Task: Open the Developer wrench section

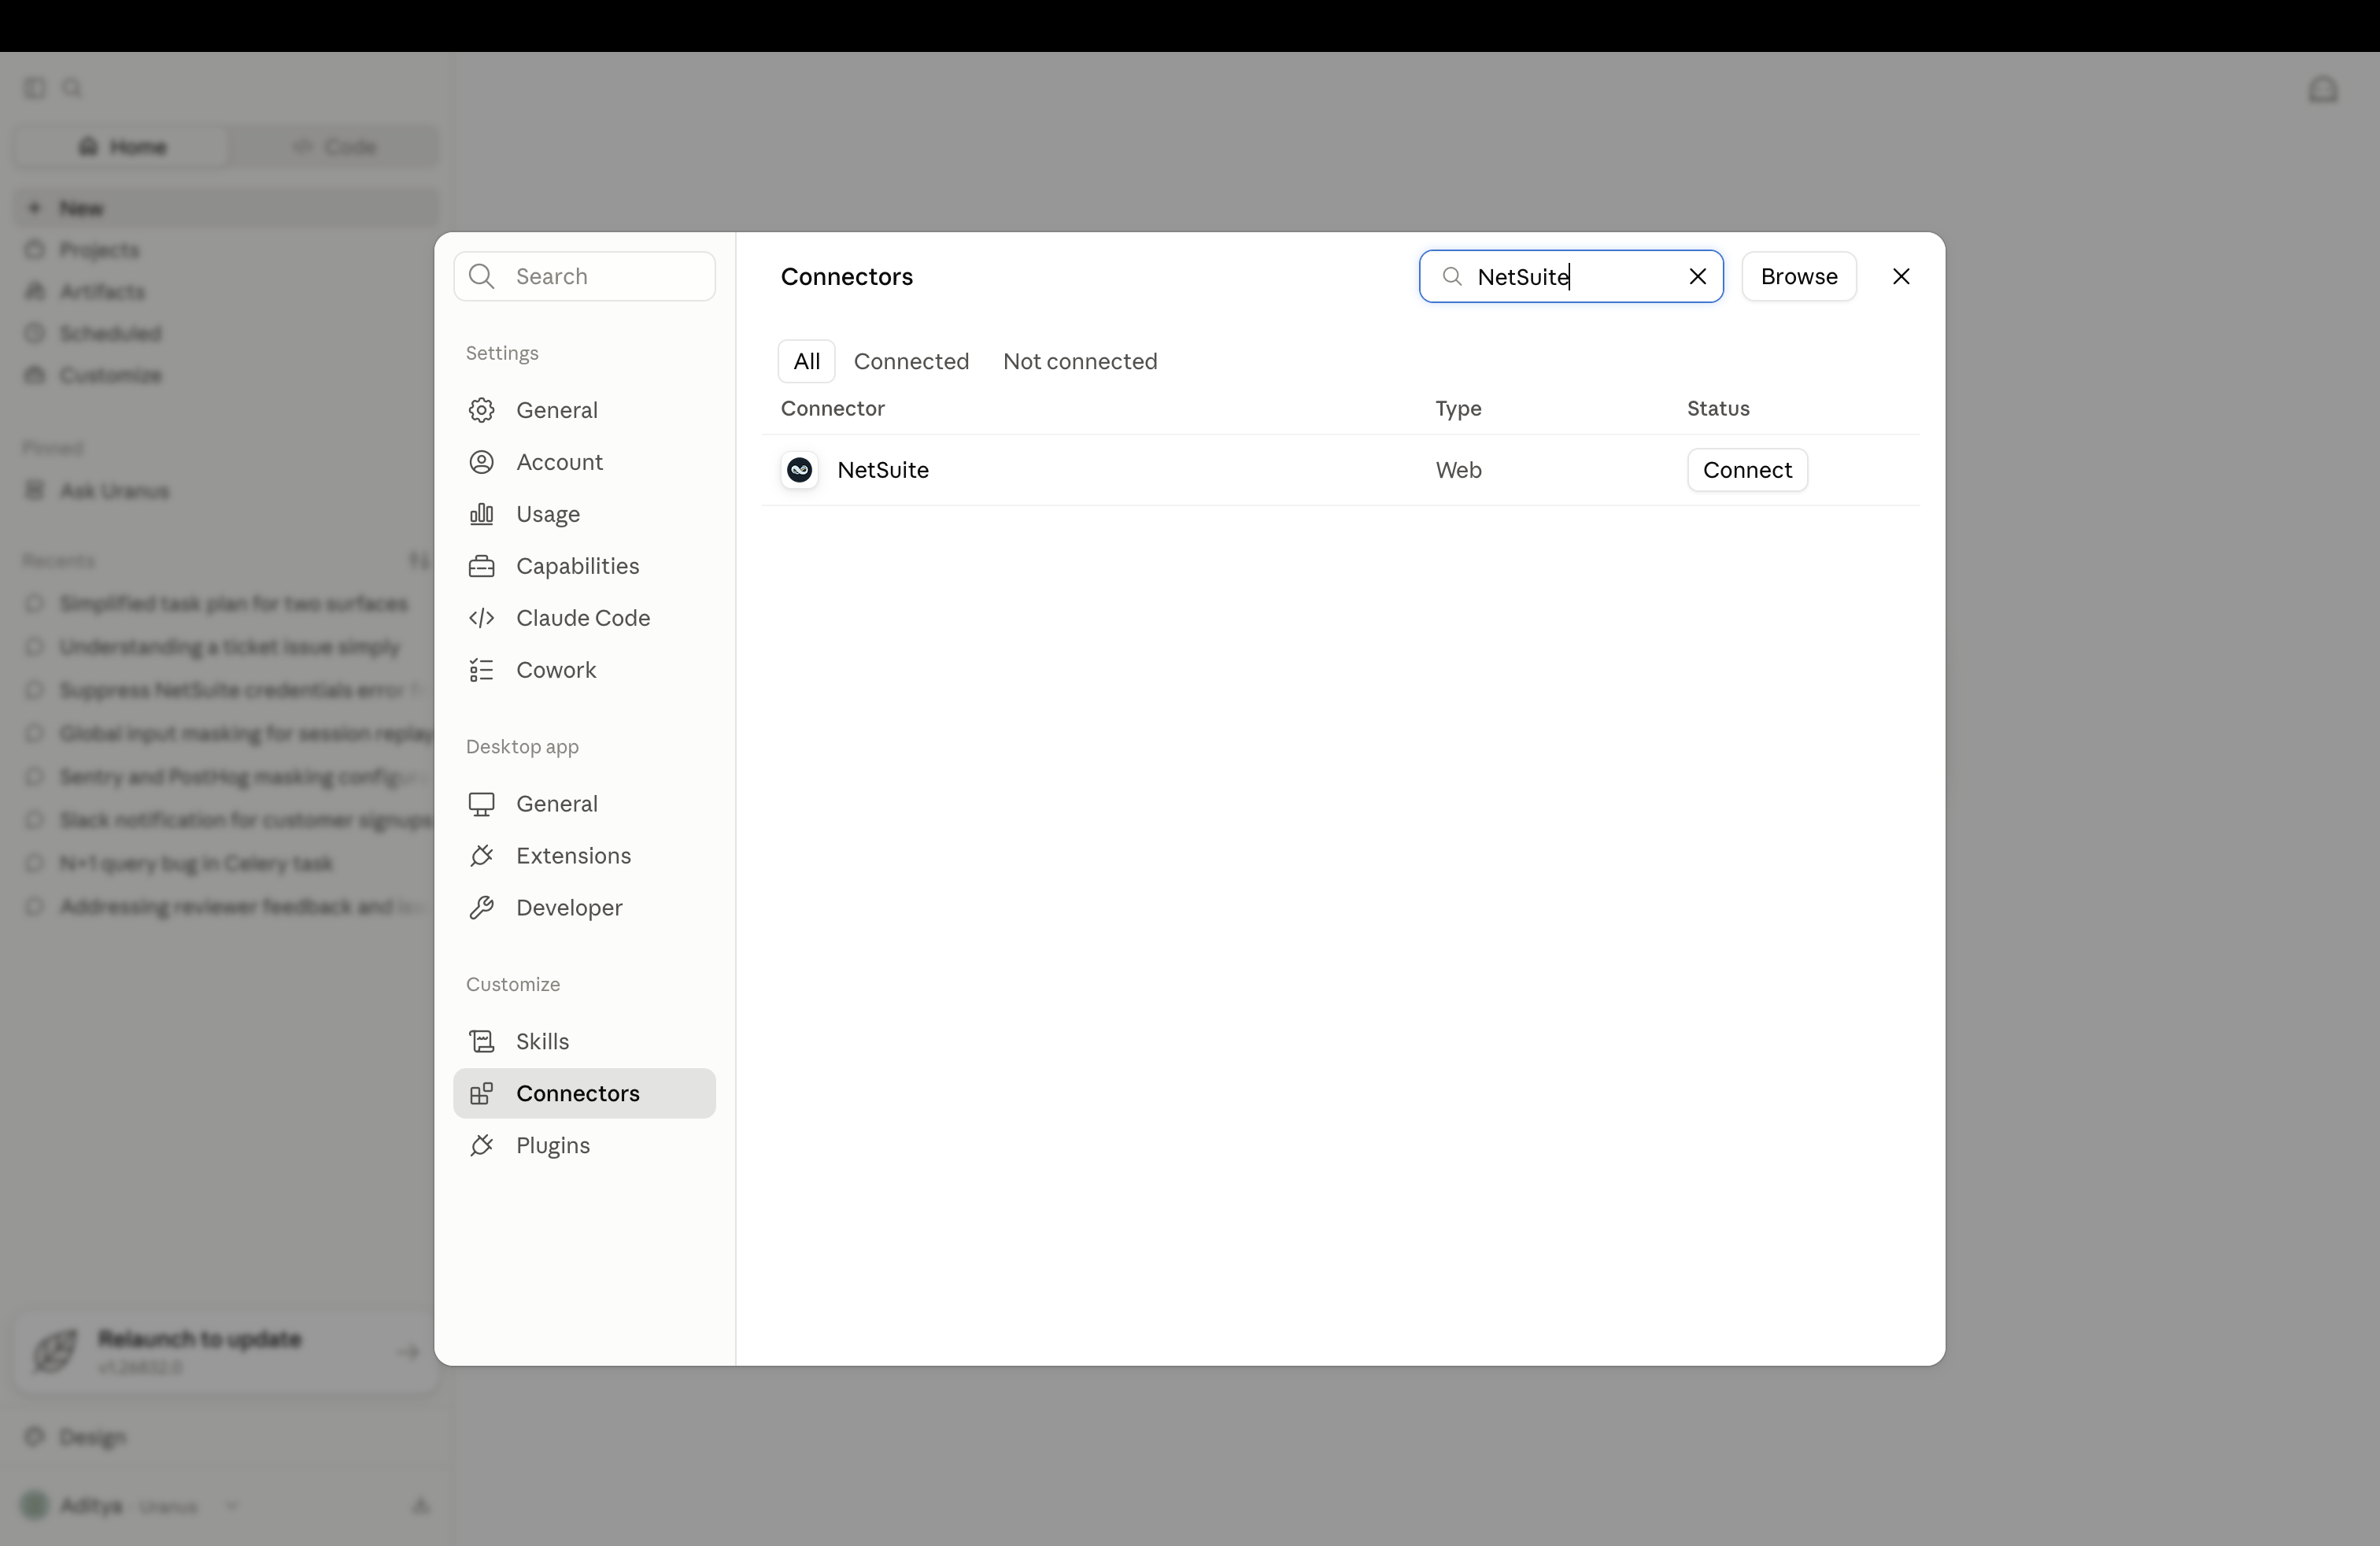Action: tap(584, 908)
